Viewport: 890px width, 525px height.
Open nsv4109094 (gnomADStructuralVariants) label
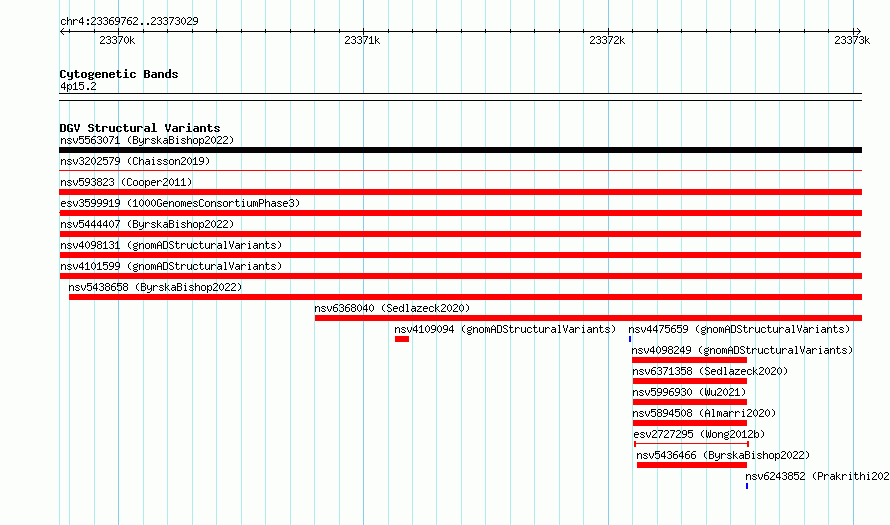click(505, 329)
